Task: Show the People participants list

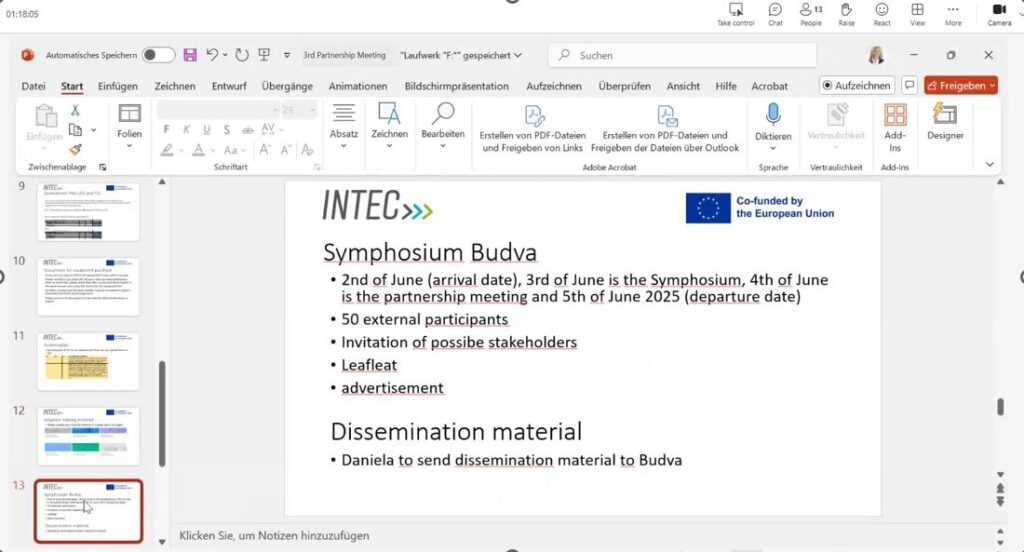Action: tap(811, 14)
